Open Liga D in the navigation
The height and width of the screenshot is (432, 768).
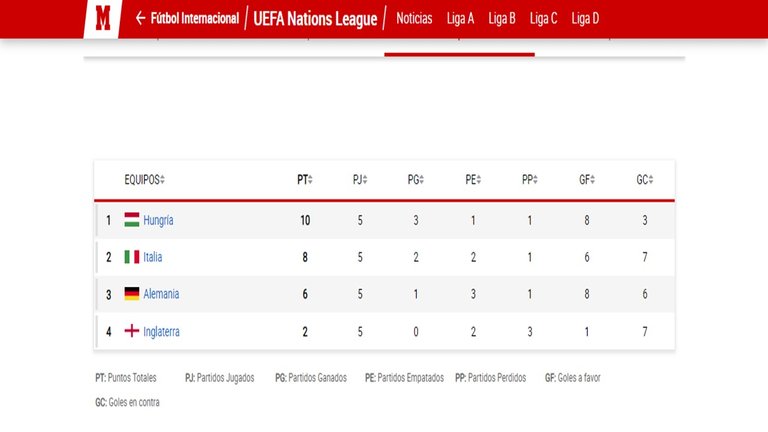pyautogui.click(x=585, y=19)
